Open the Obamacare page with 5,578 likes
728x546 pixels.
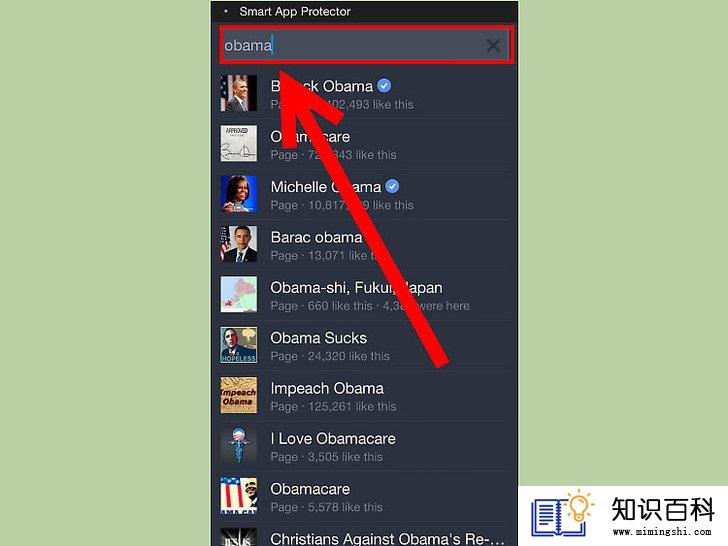click(366, 497)
